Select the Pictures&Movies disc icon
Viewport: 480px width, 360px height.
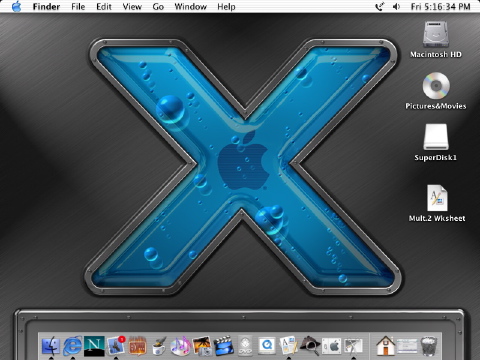click(x=436, y=86)
